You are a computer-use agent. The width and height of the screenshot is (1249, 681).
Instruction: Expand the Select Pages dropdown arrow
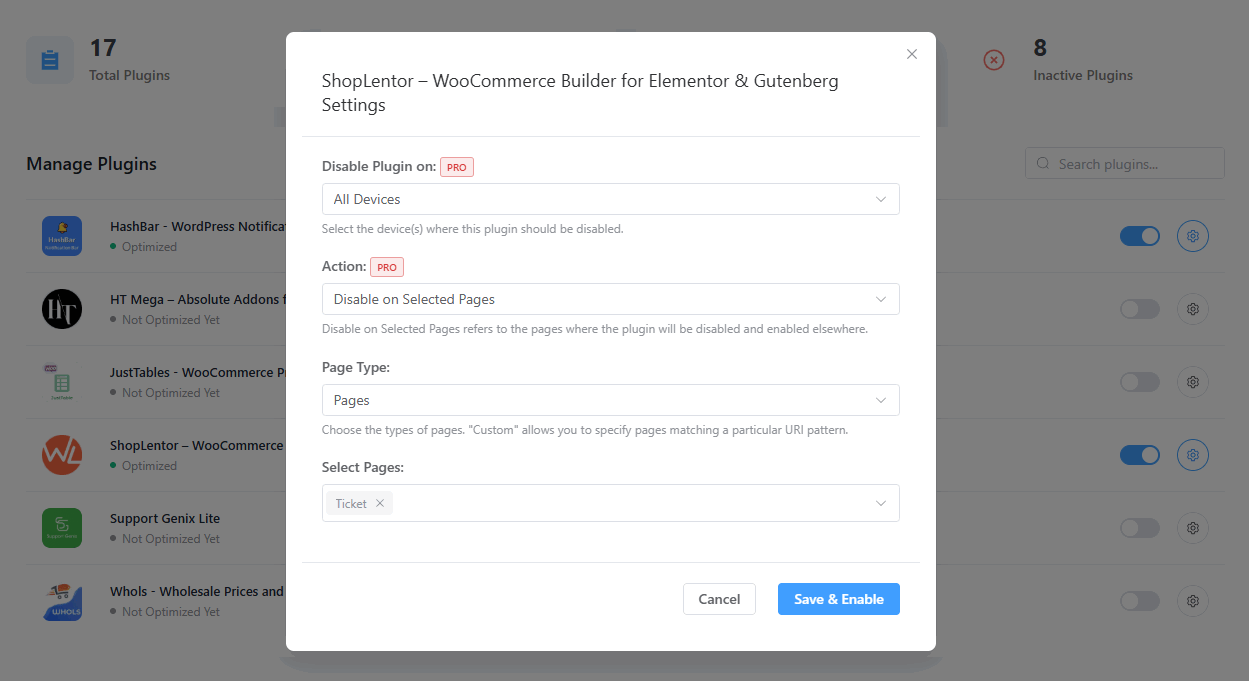(881, 503)
